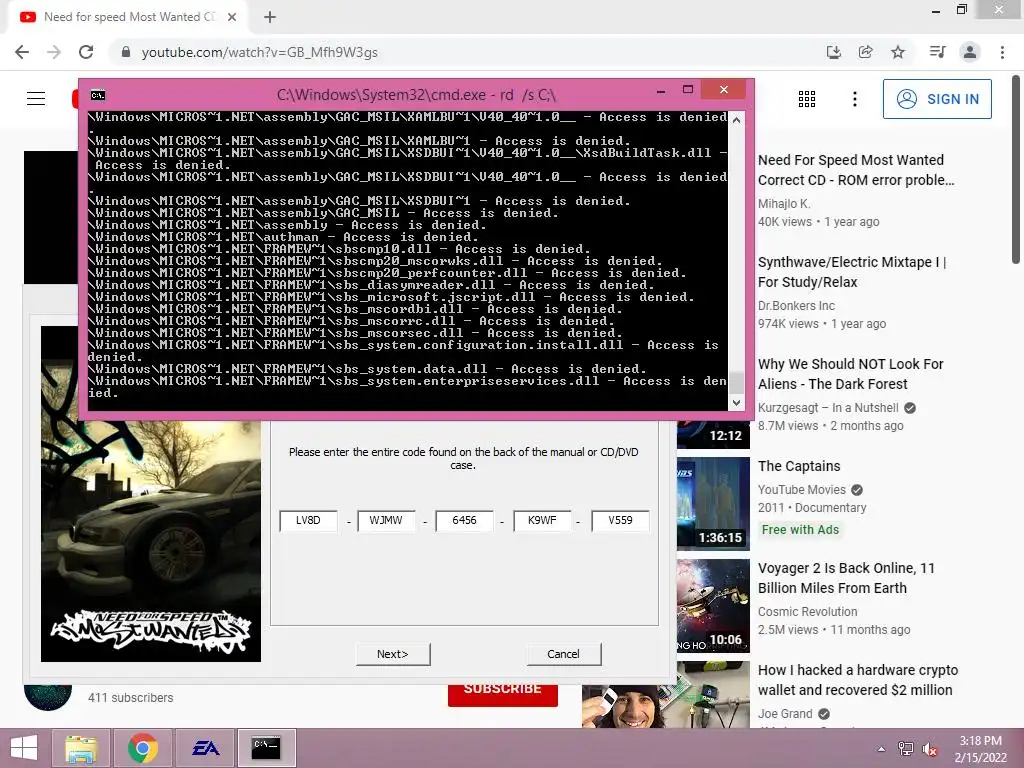Click the 6456 code field
Image resolution: width=1024 pixels, height=768 pixels.
pos(464,520)
